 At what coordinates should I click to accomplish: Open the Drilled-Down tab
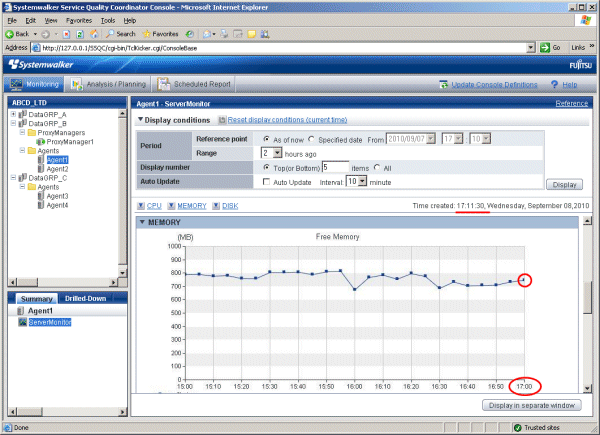[85, 298]
